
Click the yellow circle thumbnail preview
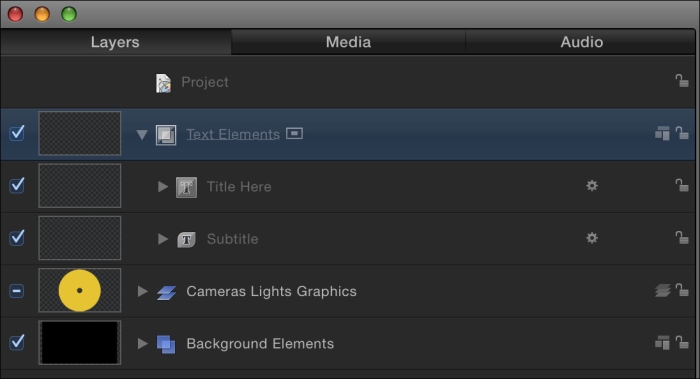point(79,290)
